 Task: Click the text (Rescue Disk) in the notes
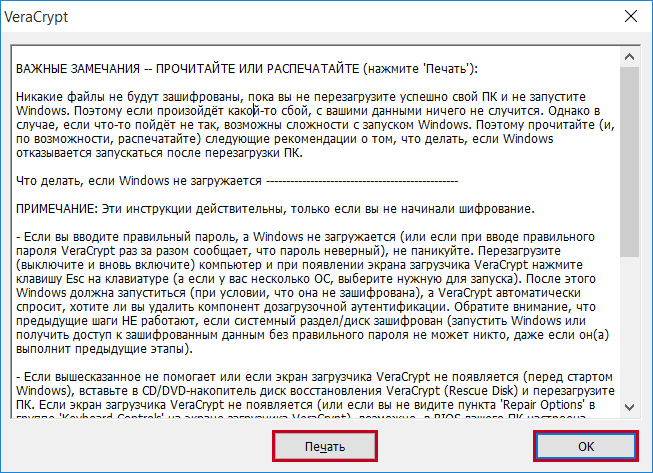484,389
